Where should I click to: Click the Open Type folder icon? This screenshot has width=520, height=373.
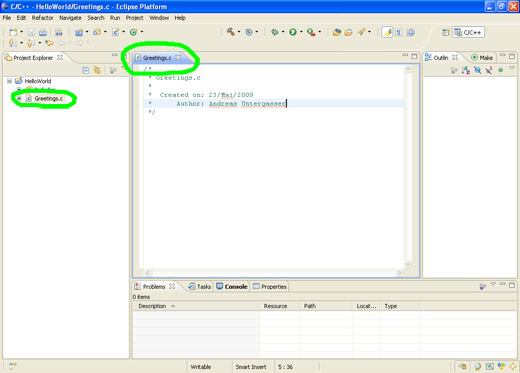tap(337, 32)
